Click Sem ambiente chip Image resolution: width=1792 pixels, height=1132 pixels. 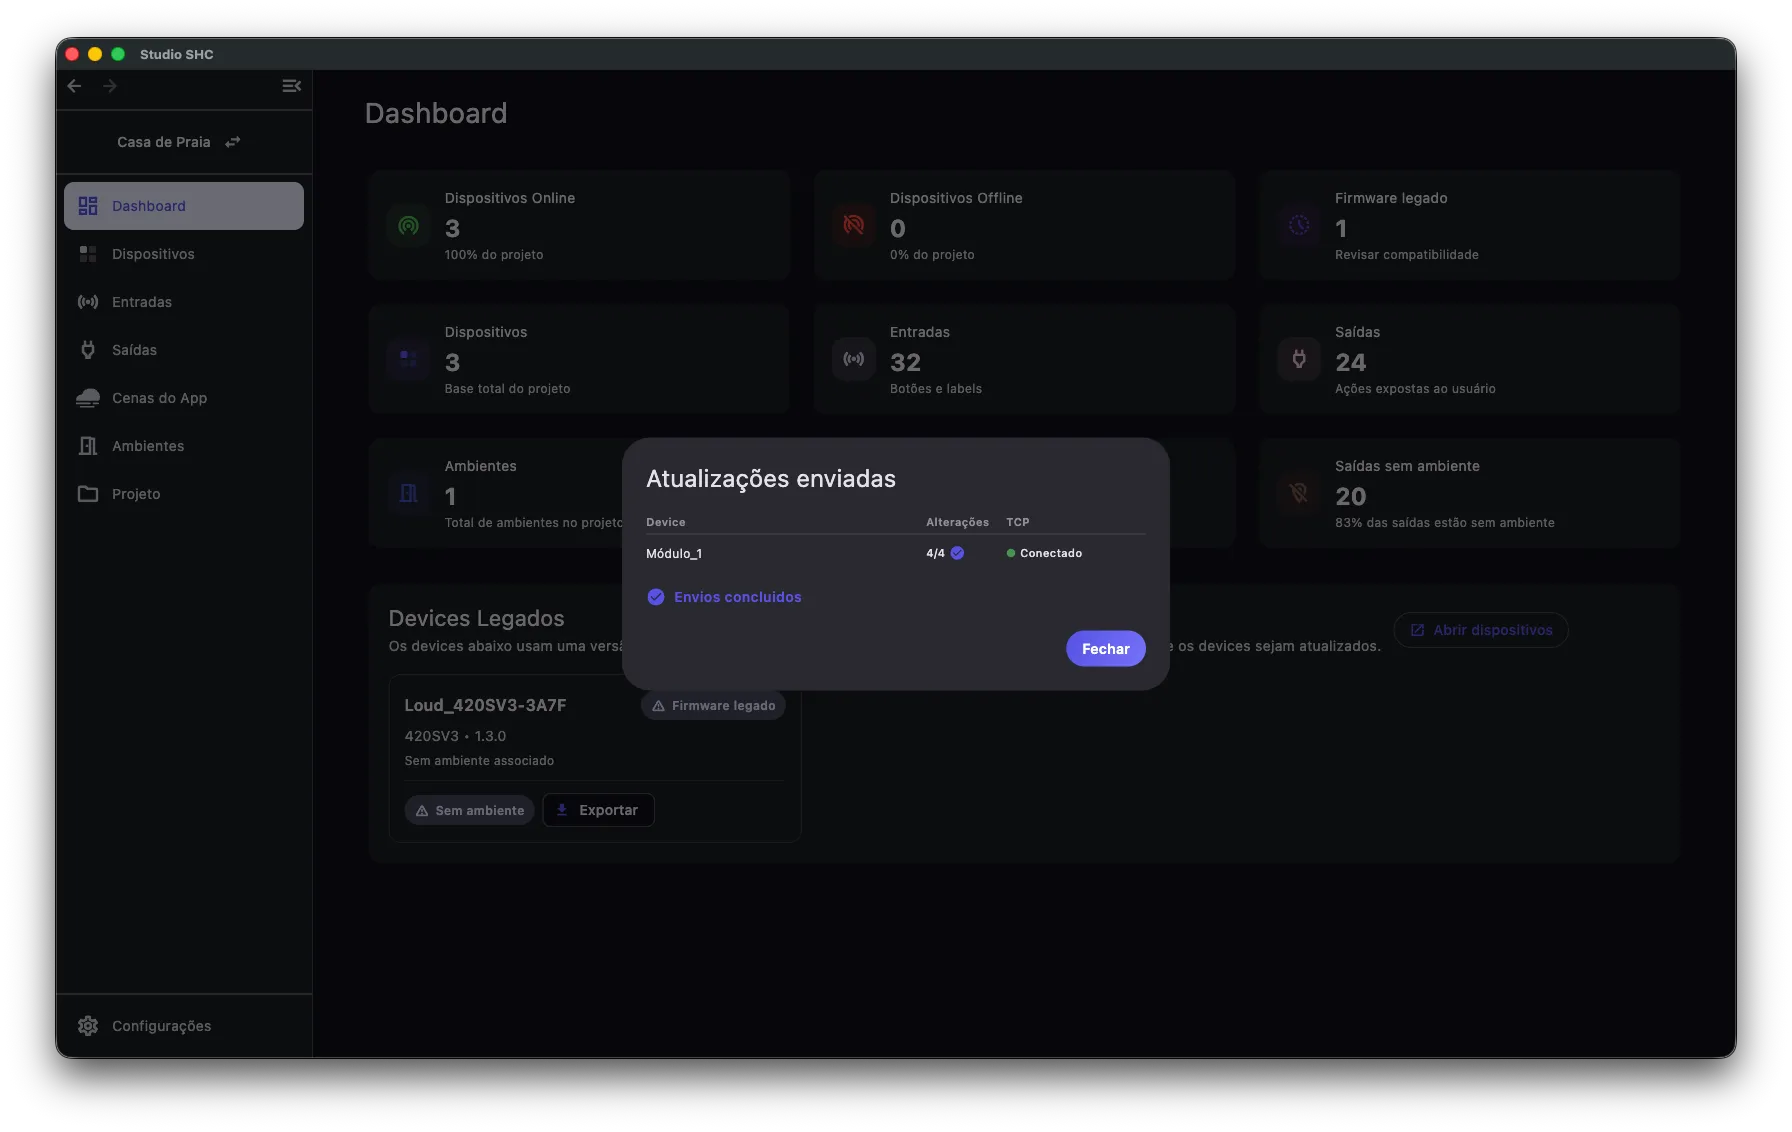[x=469, y=810]
